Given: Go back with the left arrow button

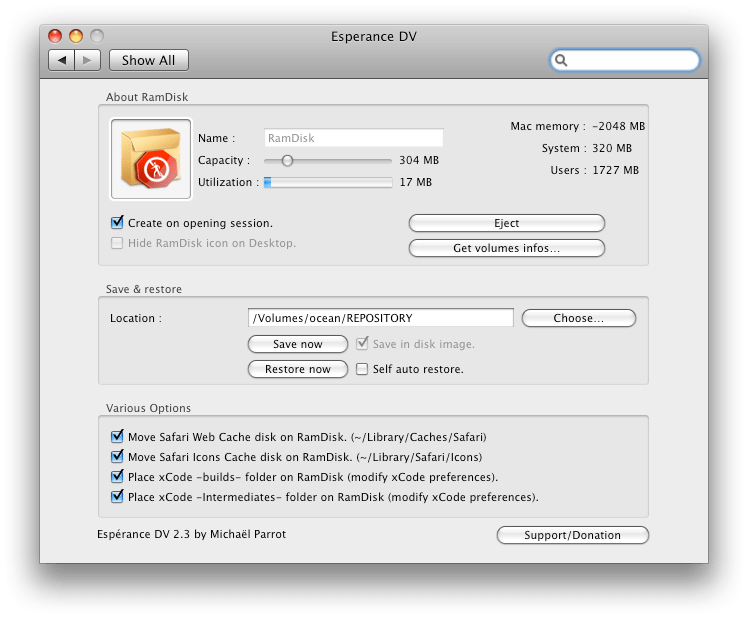Looking at the screenshot, I should coord(62,60).
